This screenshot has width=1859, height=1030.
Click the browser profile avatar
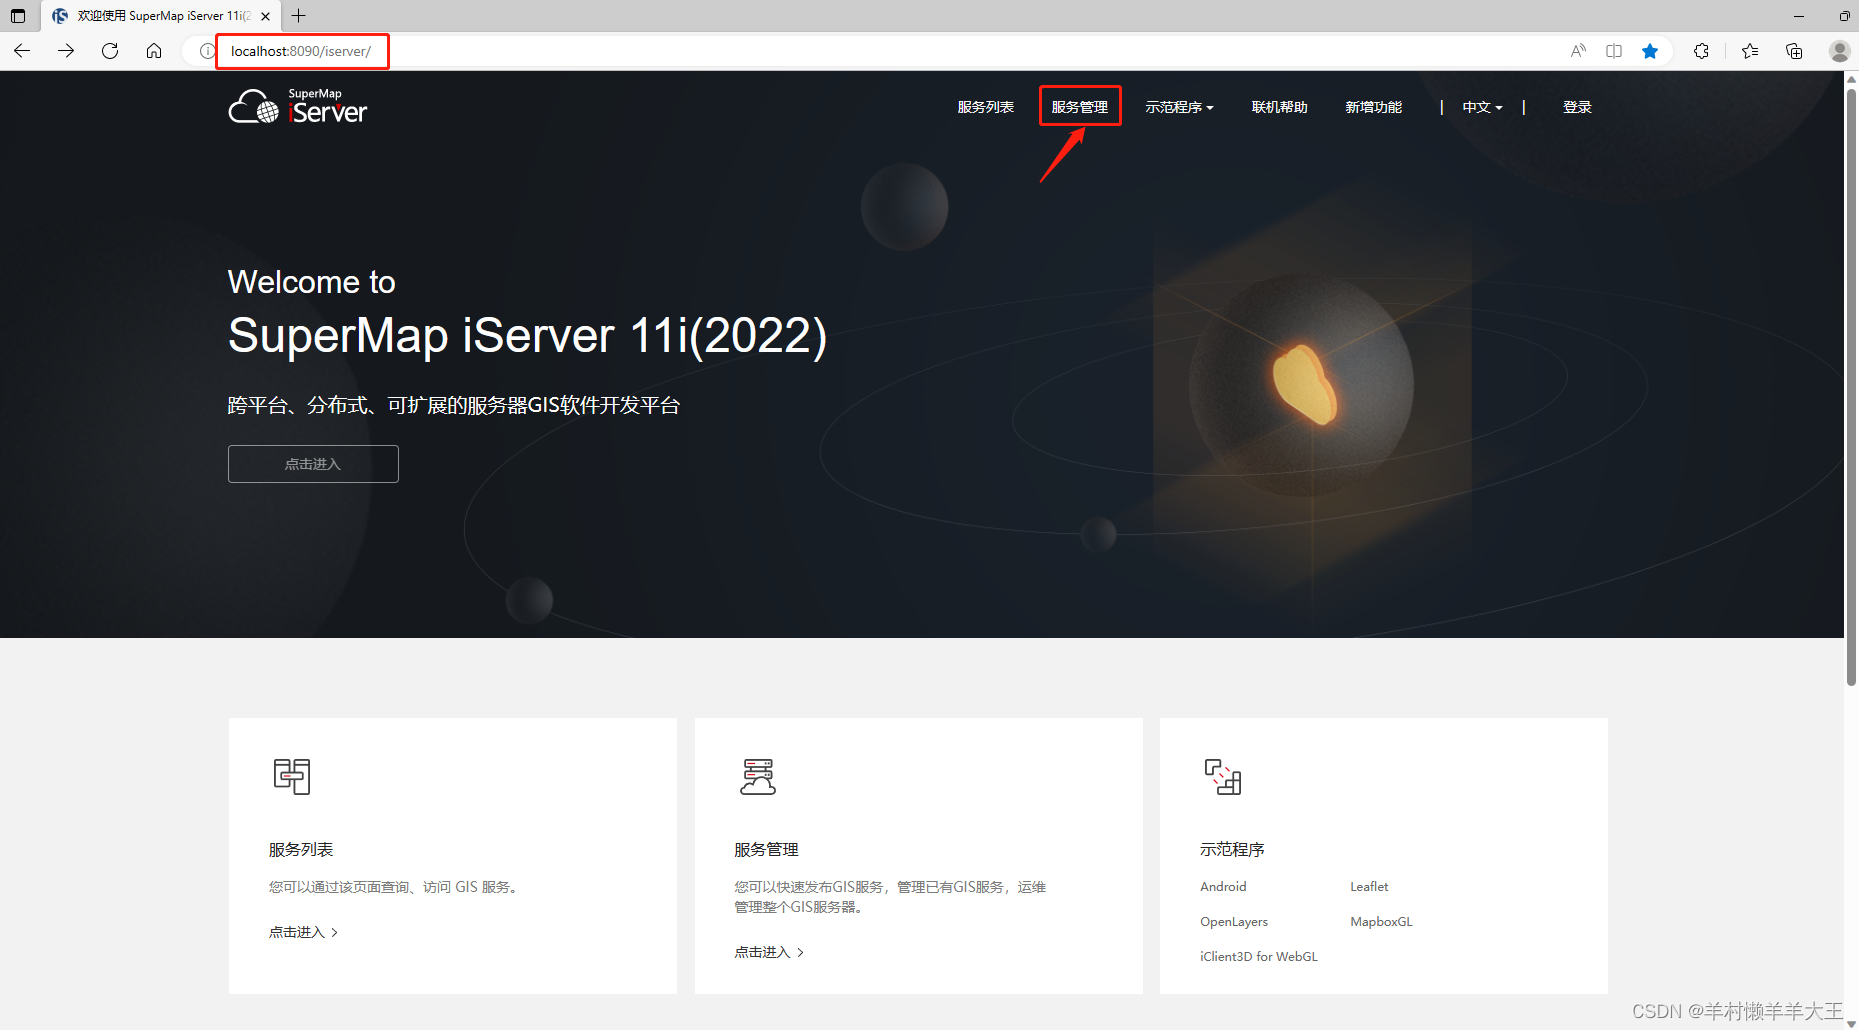point(1839,51)
